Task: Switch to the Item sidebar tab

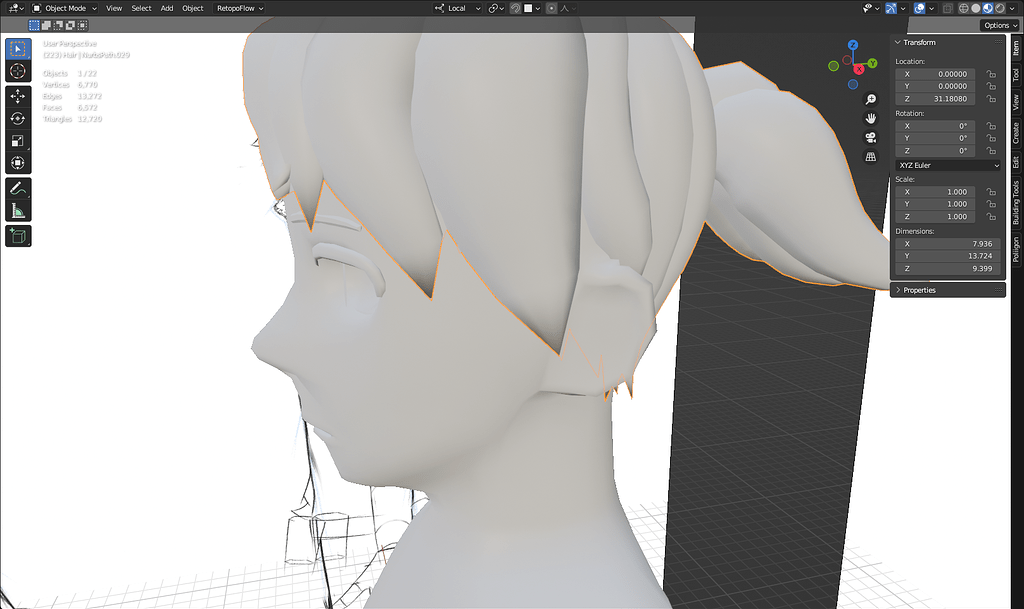Action: (x=1016, y=48)
